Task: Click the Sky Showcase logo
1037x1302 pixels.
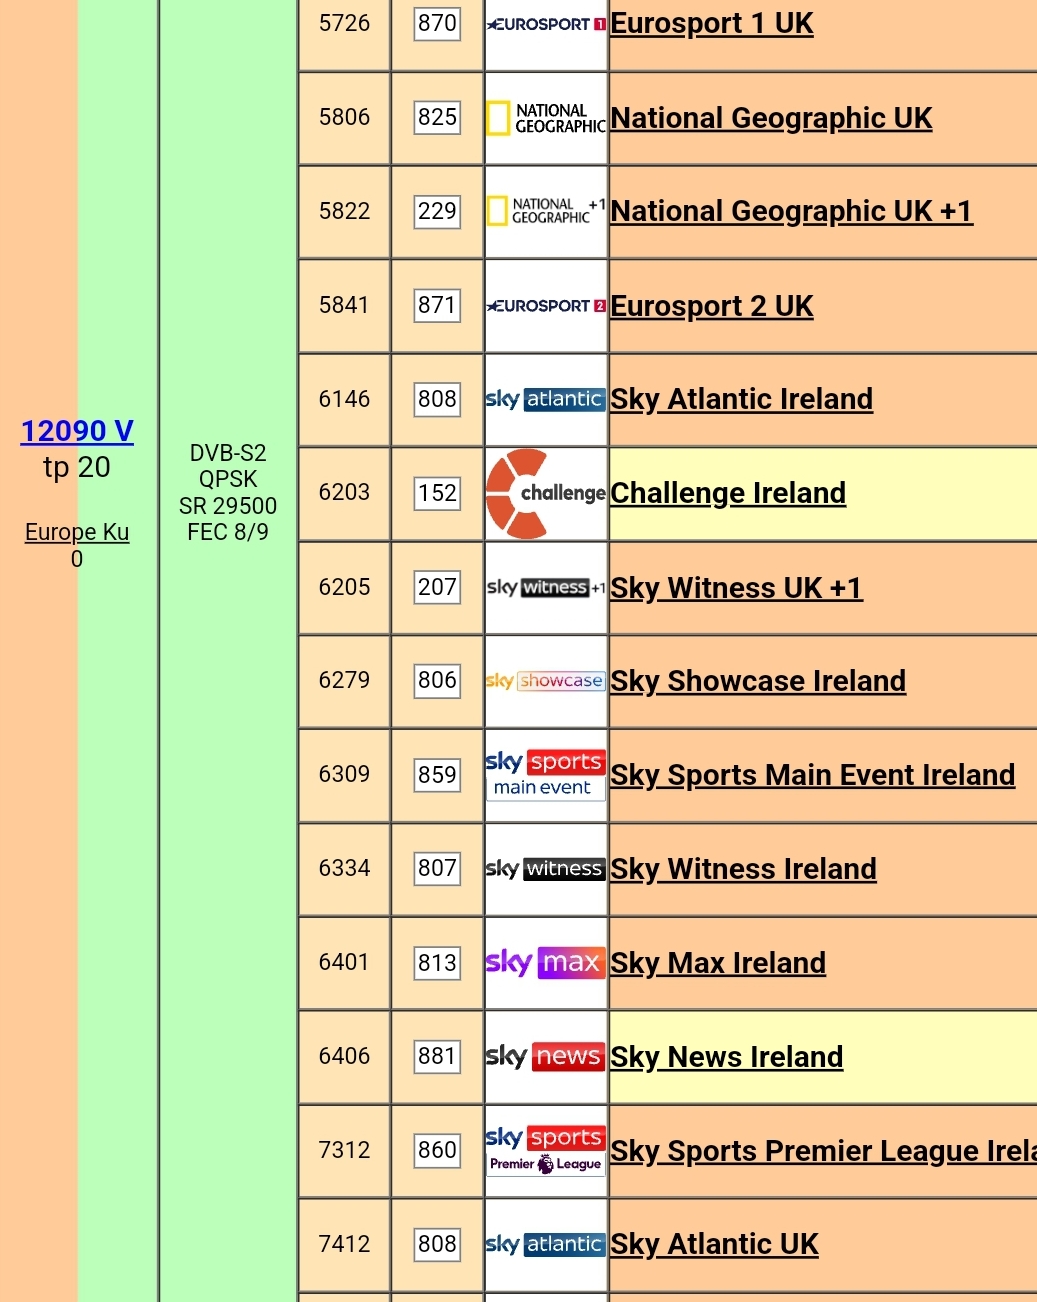Action: tap(546, 681)
